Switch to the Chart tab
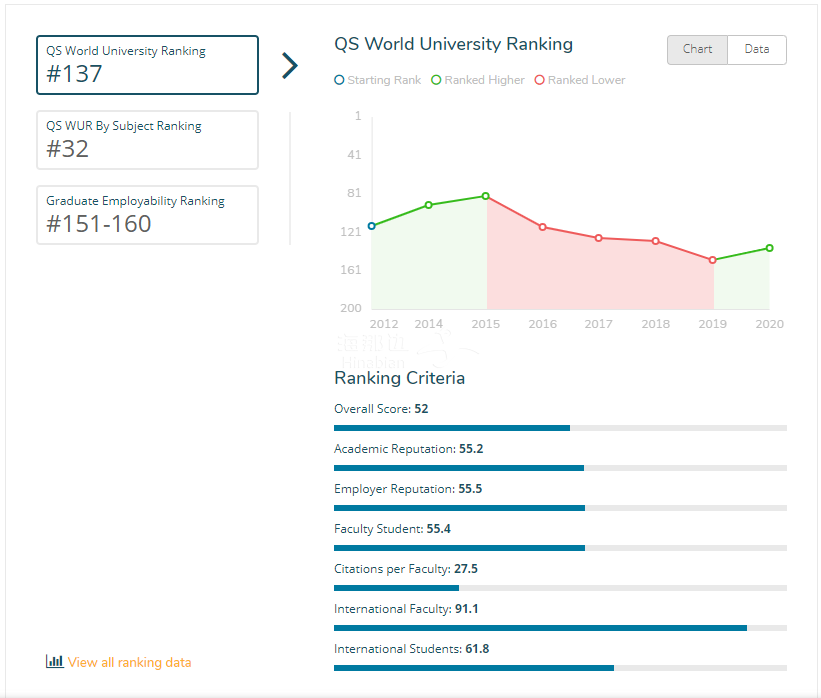 (x=697, y=50)
